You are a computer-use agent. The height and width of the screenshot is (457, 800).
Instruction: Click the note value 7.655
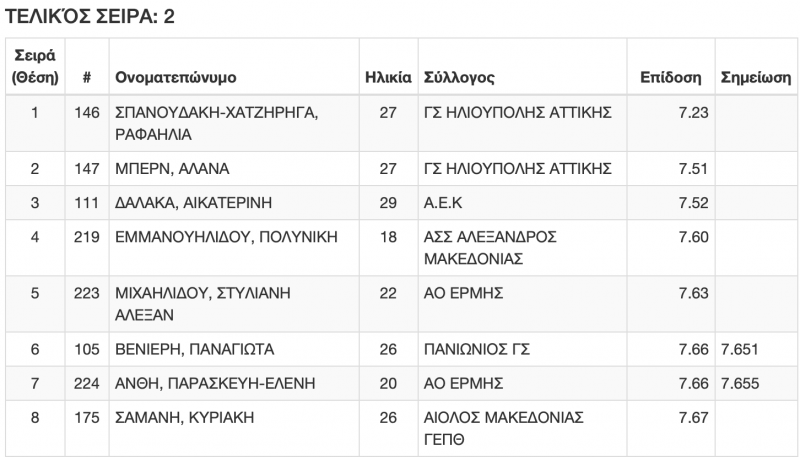point(739,383)
